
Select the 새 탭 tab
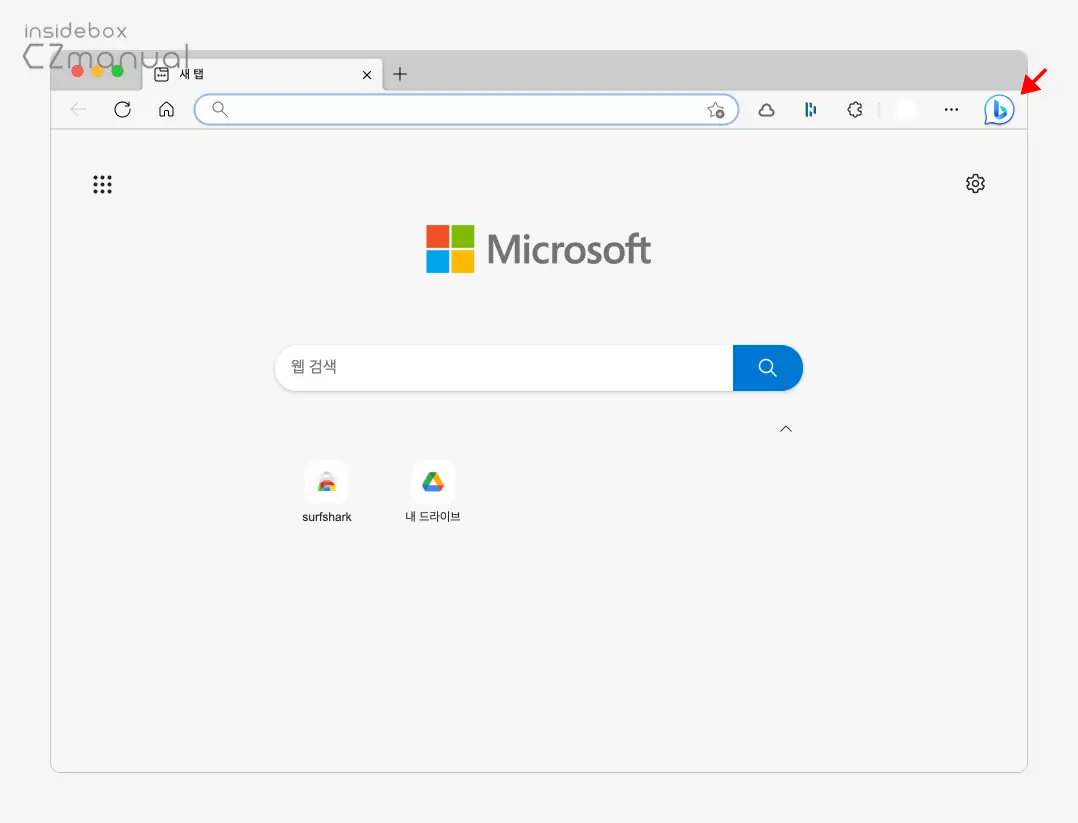pos(261,74)
